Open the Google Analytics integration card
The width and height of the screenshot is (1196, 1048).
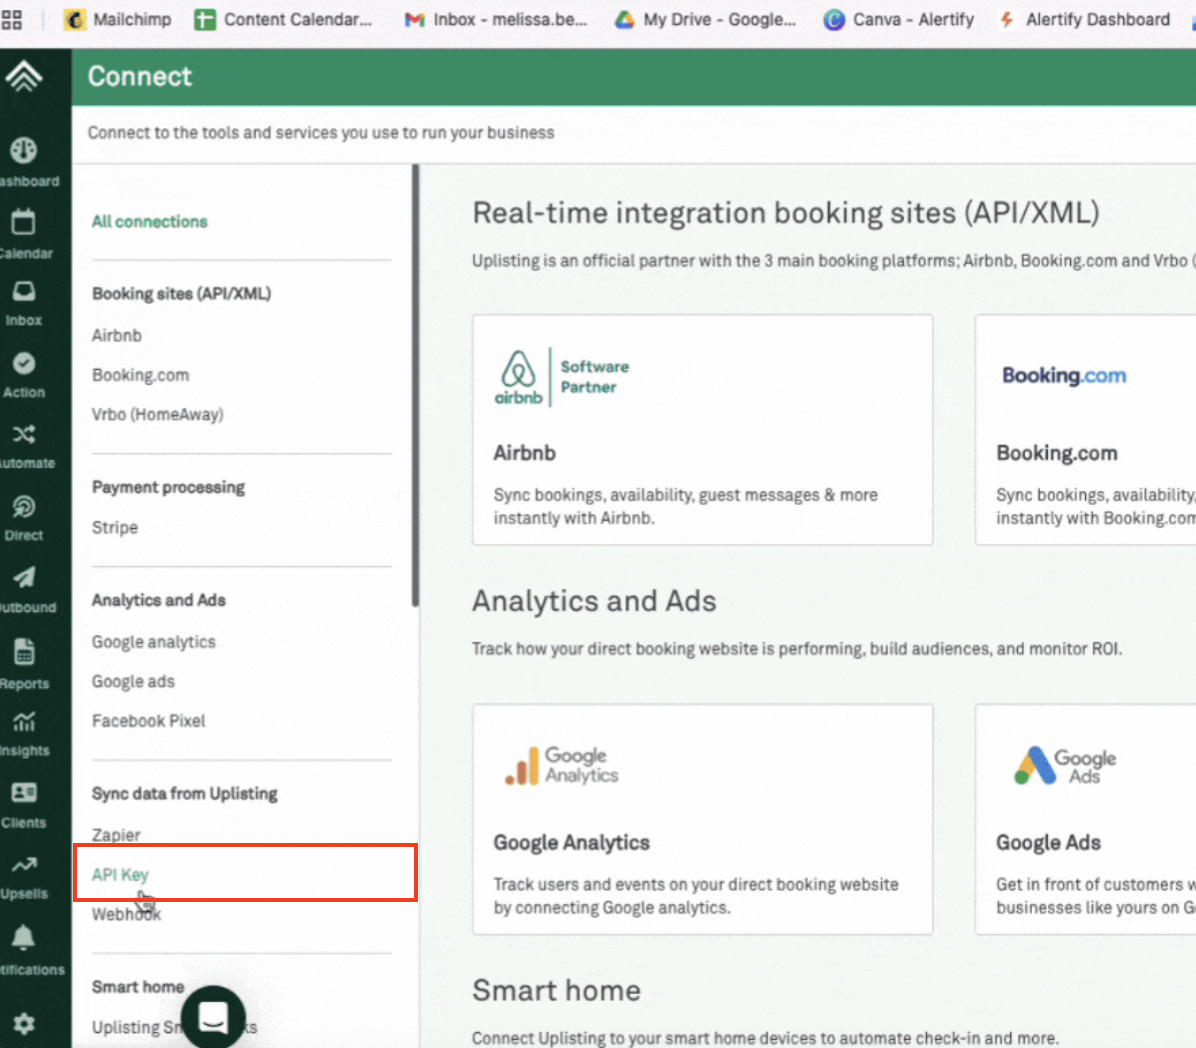click(702, 819)
